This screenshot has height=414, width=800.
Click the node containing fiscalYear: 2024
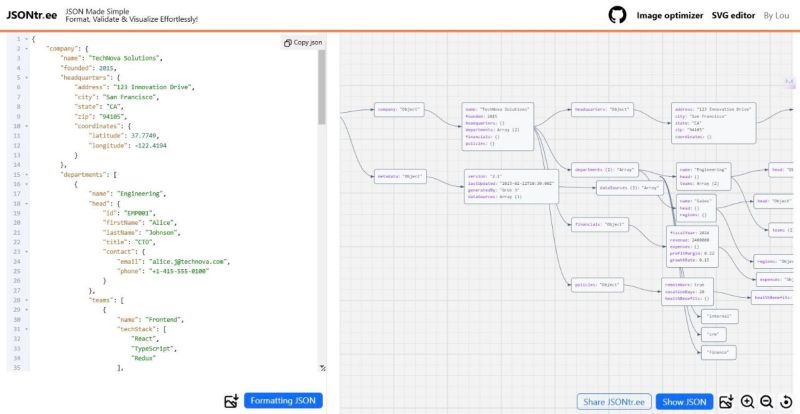point(692,247)
